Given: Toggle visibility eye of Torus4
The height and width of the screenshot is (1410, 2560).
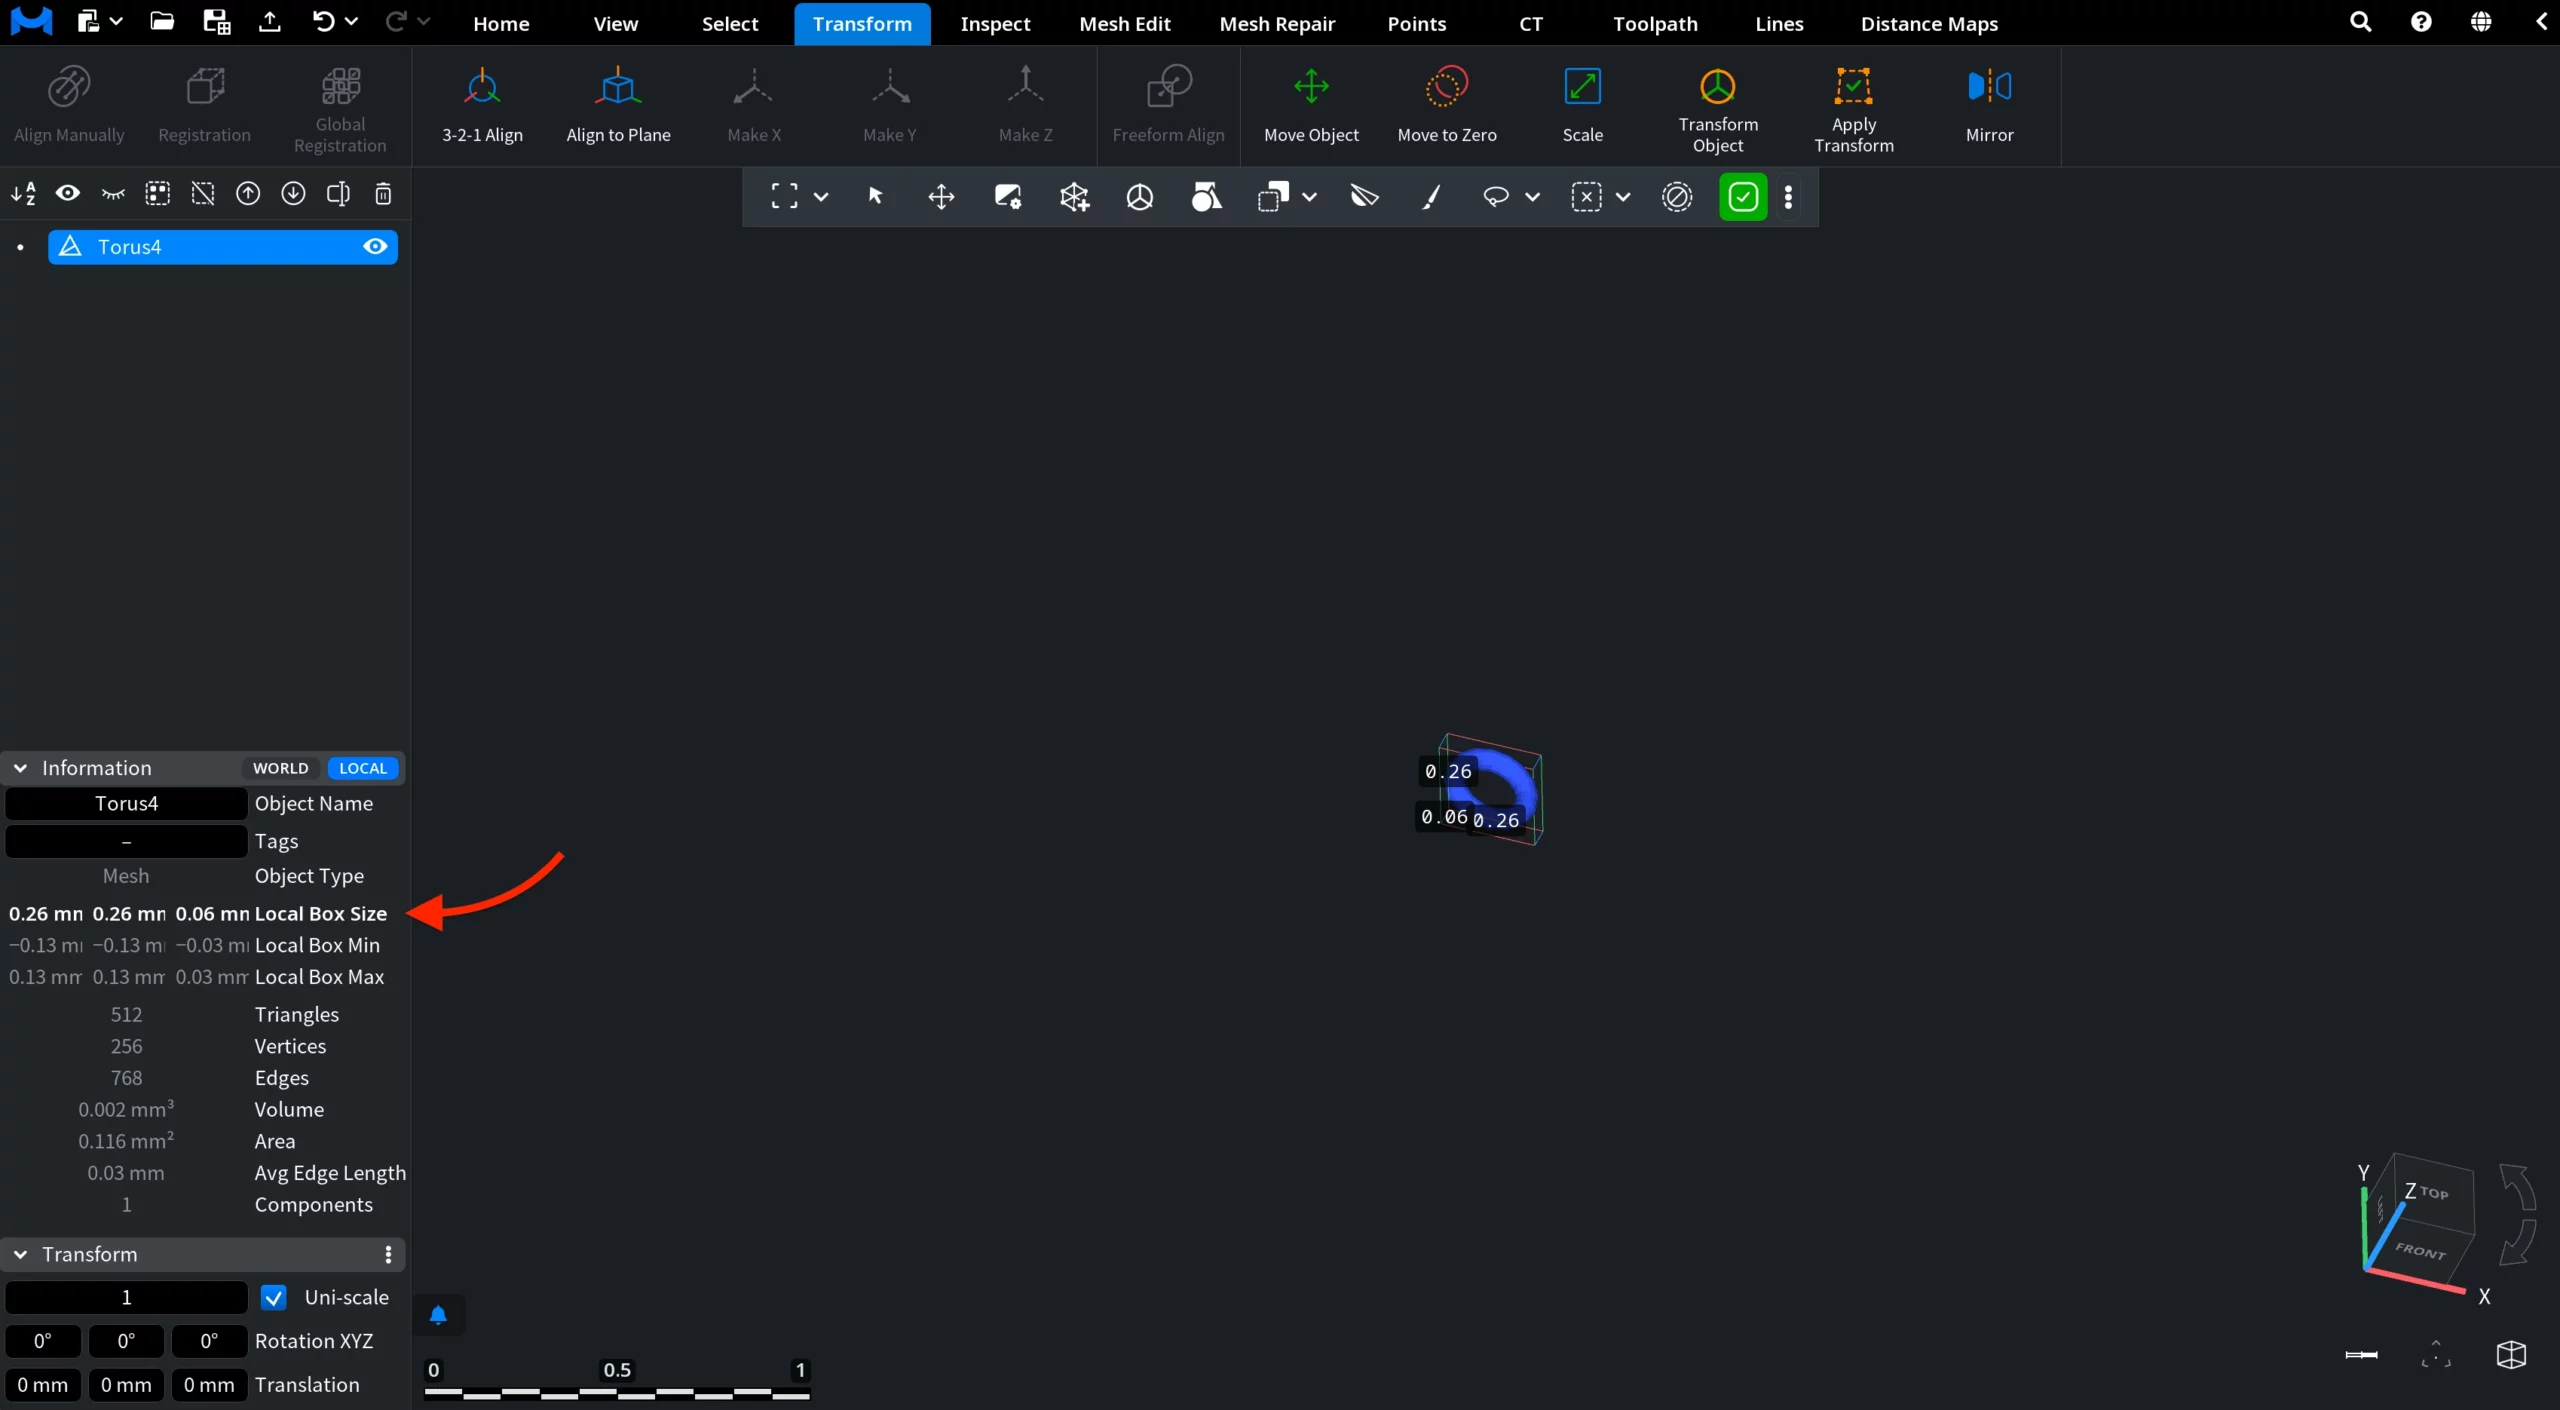Looking at the screenshot, I should (x=375, y=247).
